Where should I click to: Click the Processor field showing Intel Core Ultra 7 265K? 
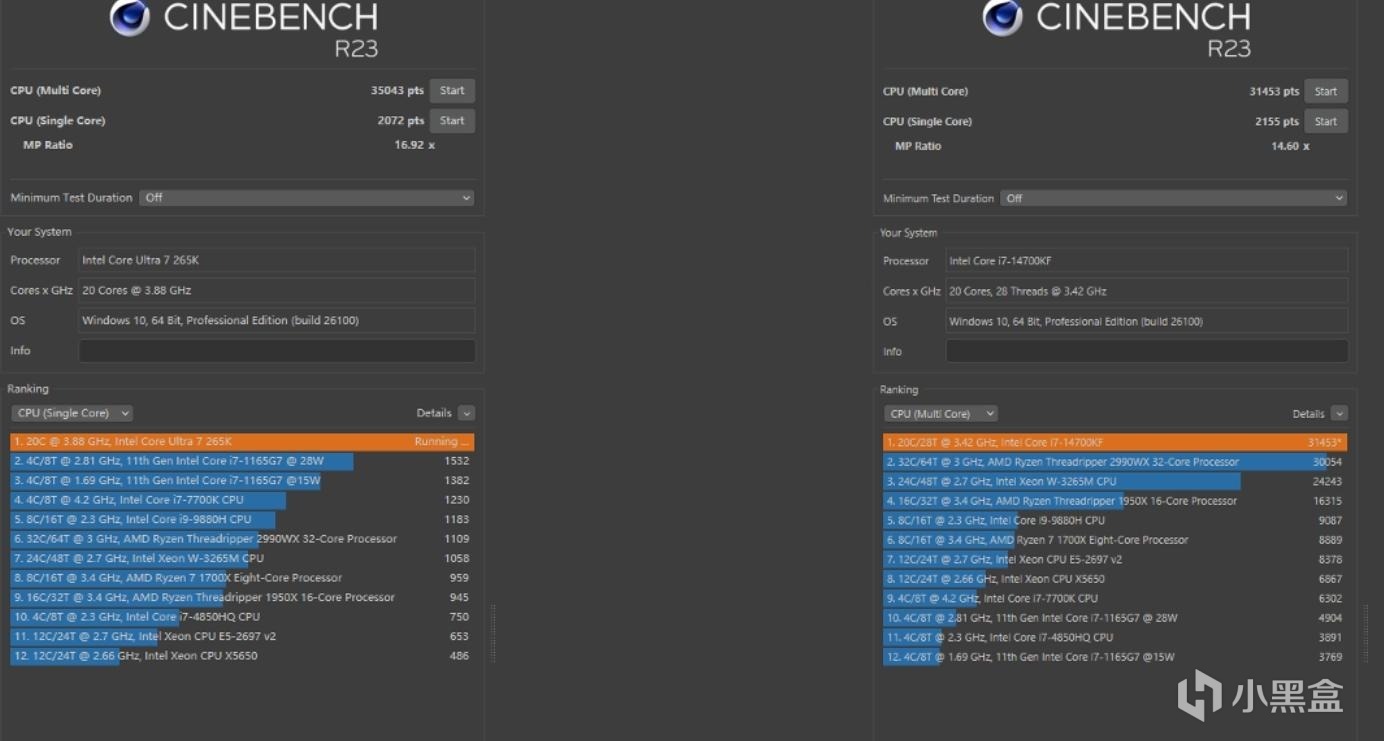pyautogui.click(x=277, y=260)
